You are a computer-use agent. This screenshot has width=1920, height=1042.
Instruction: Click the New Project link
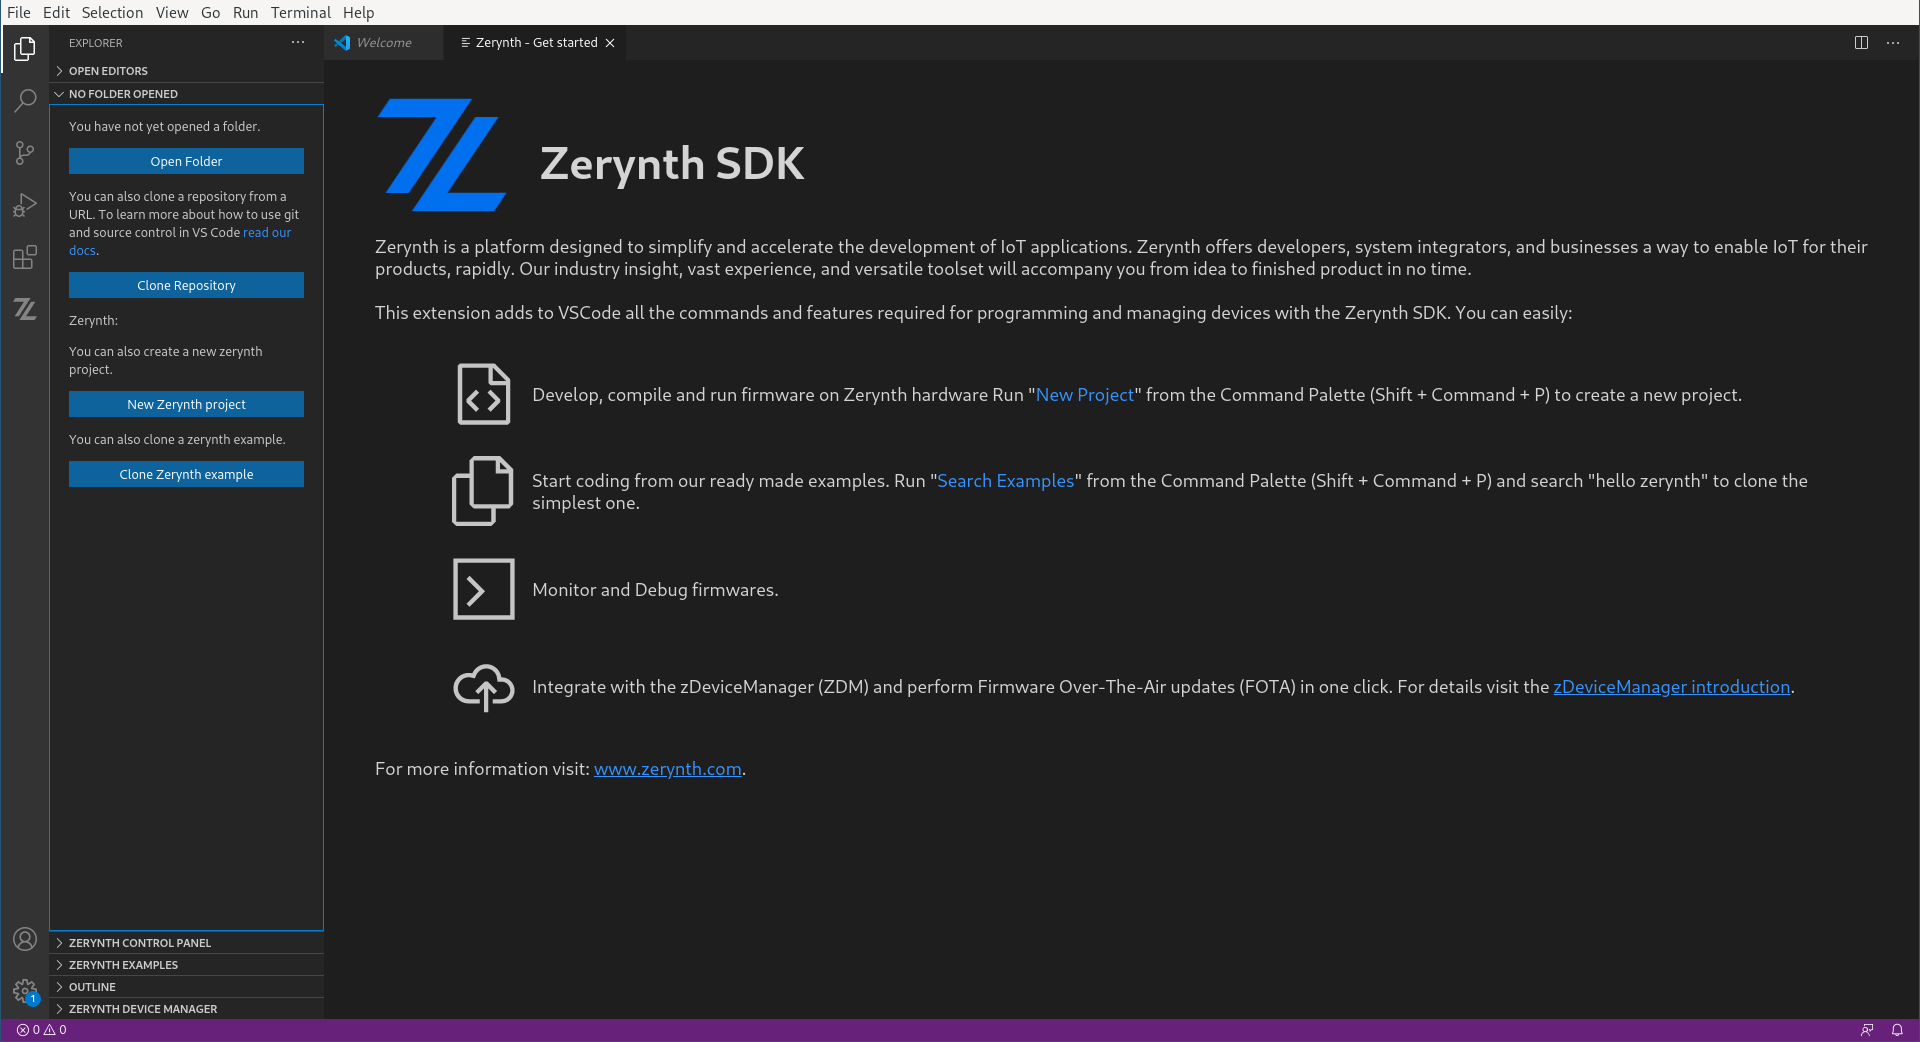click(x=1085, y=395)
